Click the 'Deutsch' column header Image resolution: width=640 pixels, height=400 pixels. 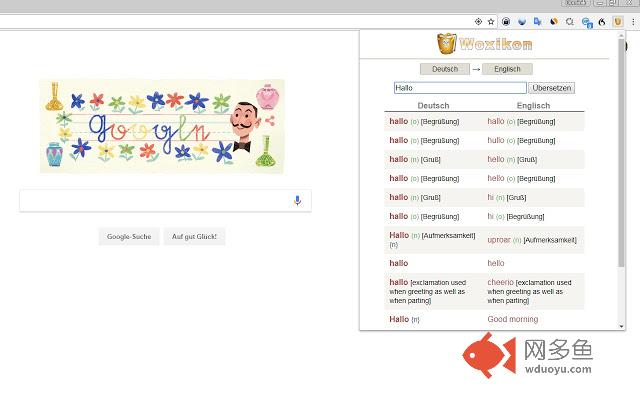433,106
